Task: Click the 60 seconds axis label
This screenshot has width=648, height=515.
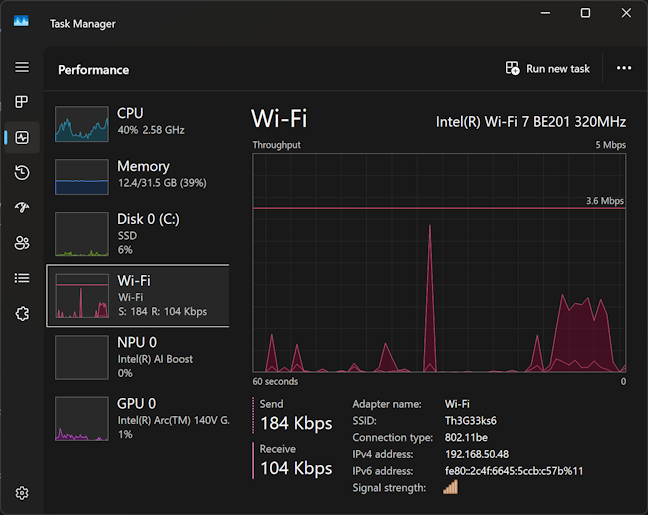Action: point(275,381)
